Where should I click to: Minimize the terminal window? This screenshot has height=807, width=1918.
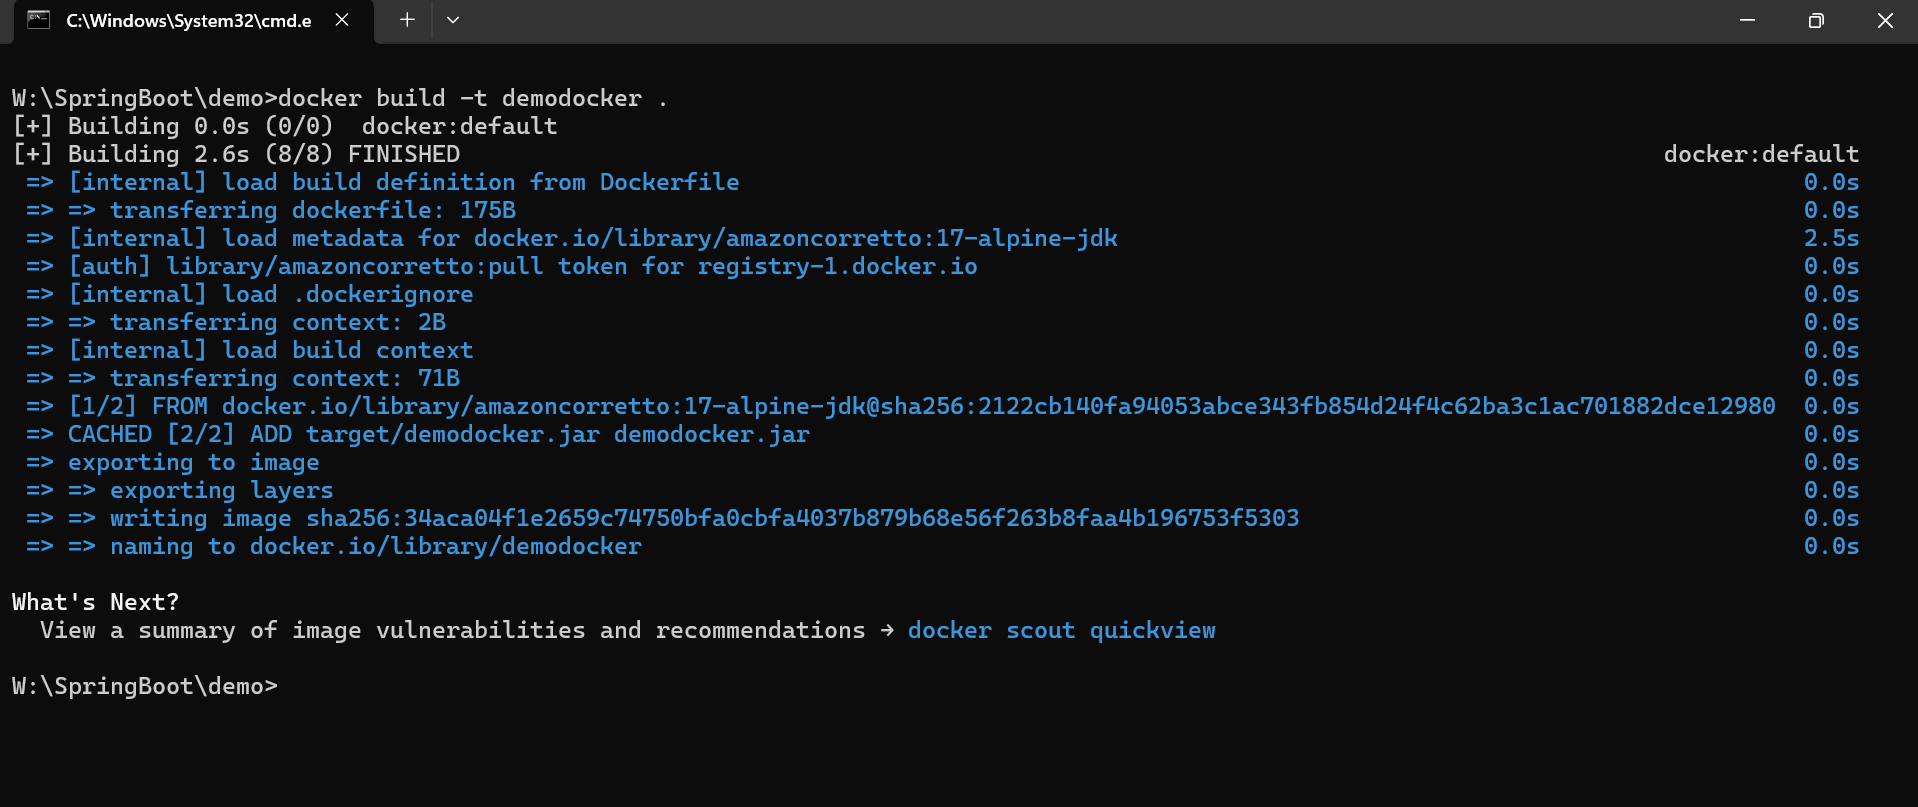(1748, 20)
